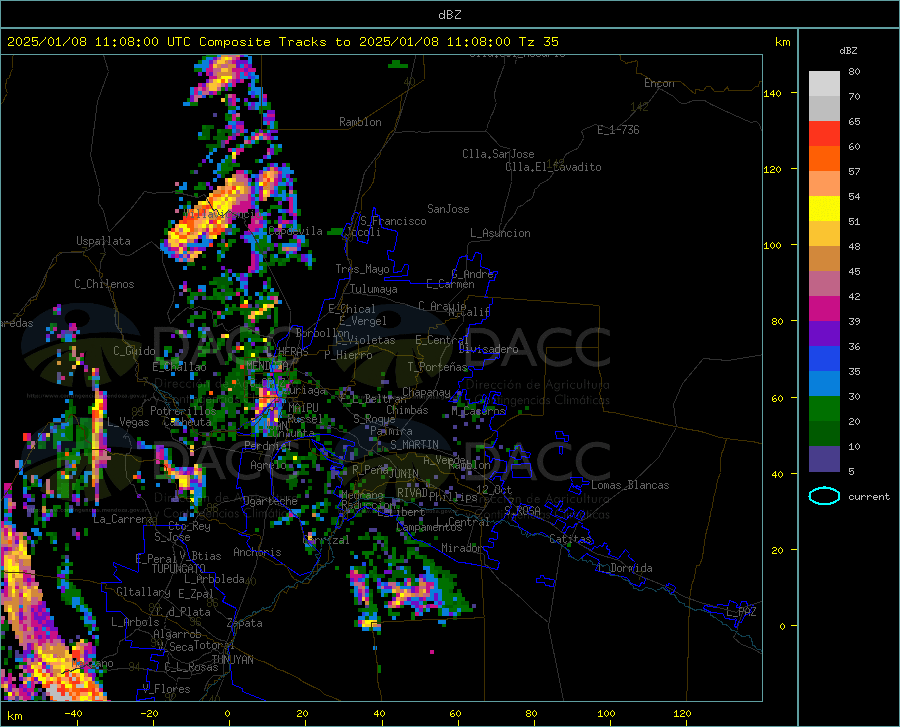Click the Catitas label

(570, 539)
